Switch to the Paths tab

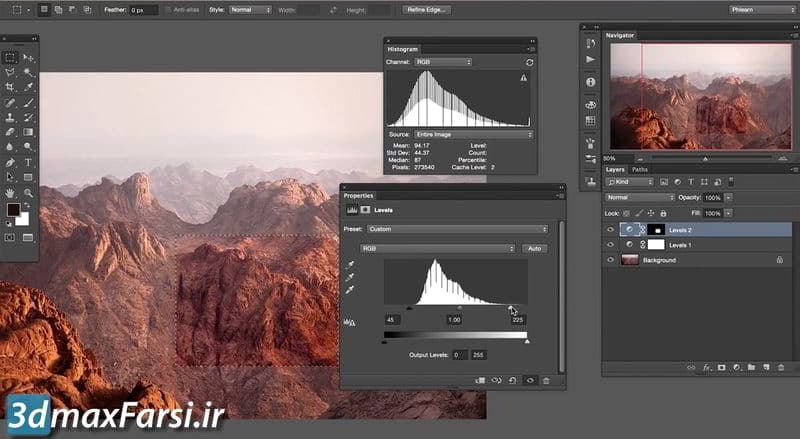point(639,169)
